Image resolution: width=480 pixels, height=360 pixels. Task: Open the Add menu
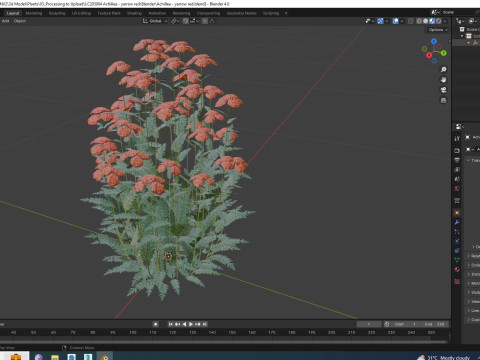[5, 21]
